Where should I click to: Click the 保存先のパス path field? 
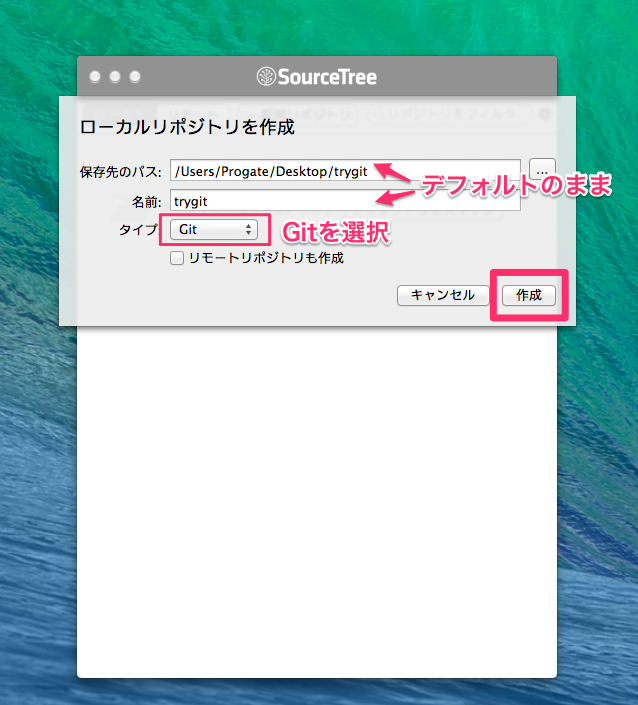tap(345, 170)
